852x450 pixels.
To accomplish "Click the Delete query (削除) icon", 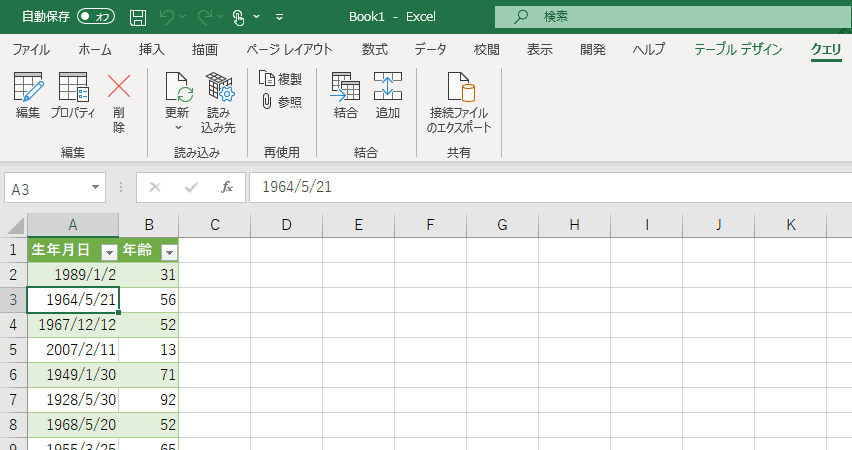I will click(x=119, y=89).
